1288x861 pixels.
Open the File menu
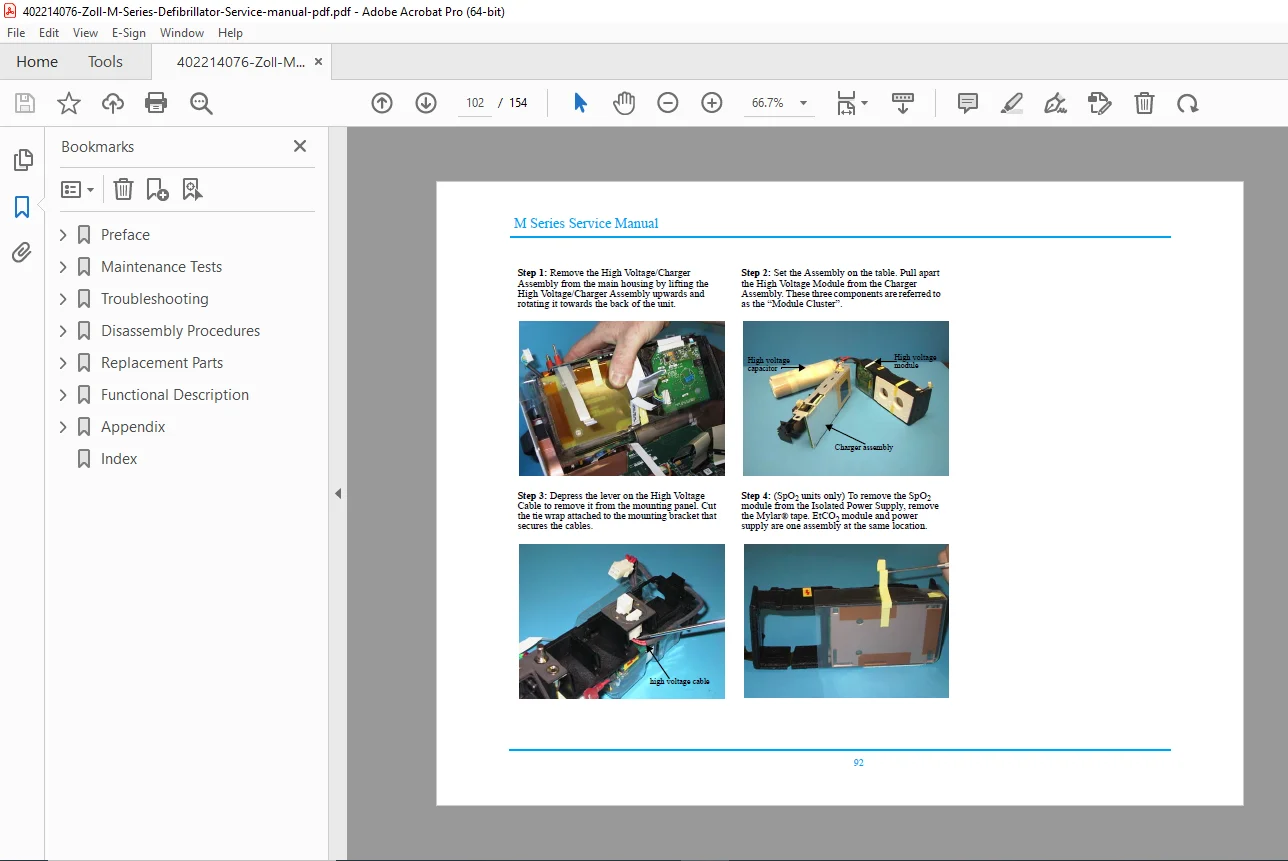(16, 33)
